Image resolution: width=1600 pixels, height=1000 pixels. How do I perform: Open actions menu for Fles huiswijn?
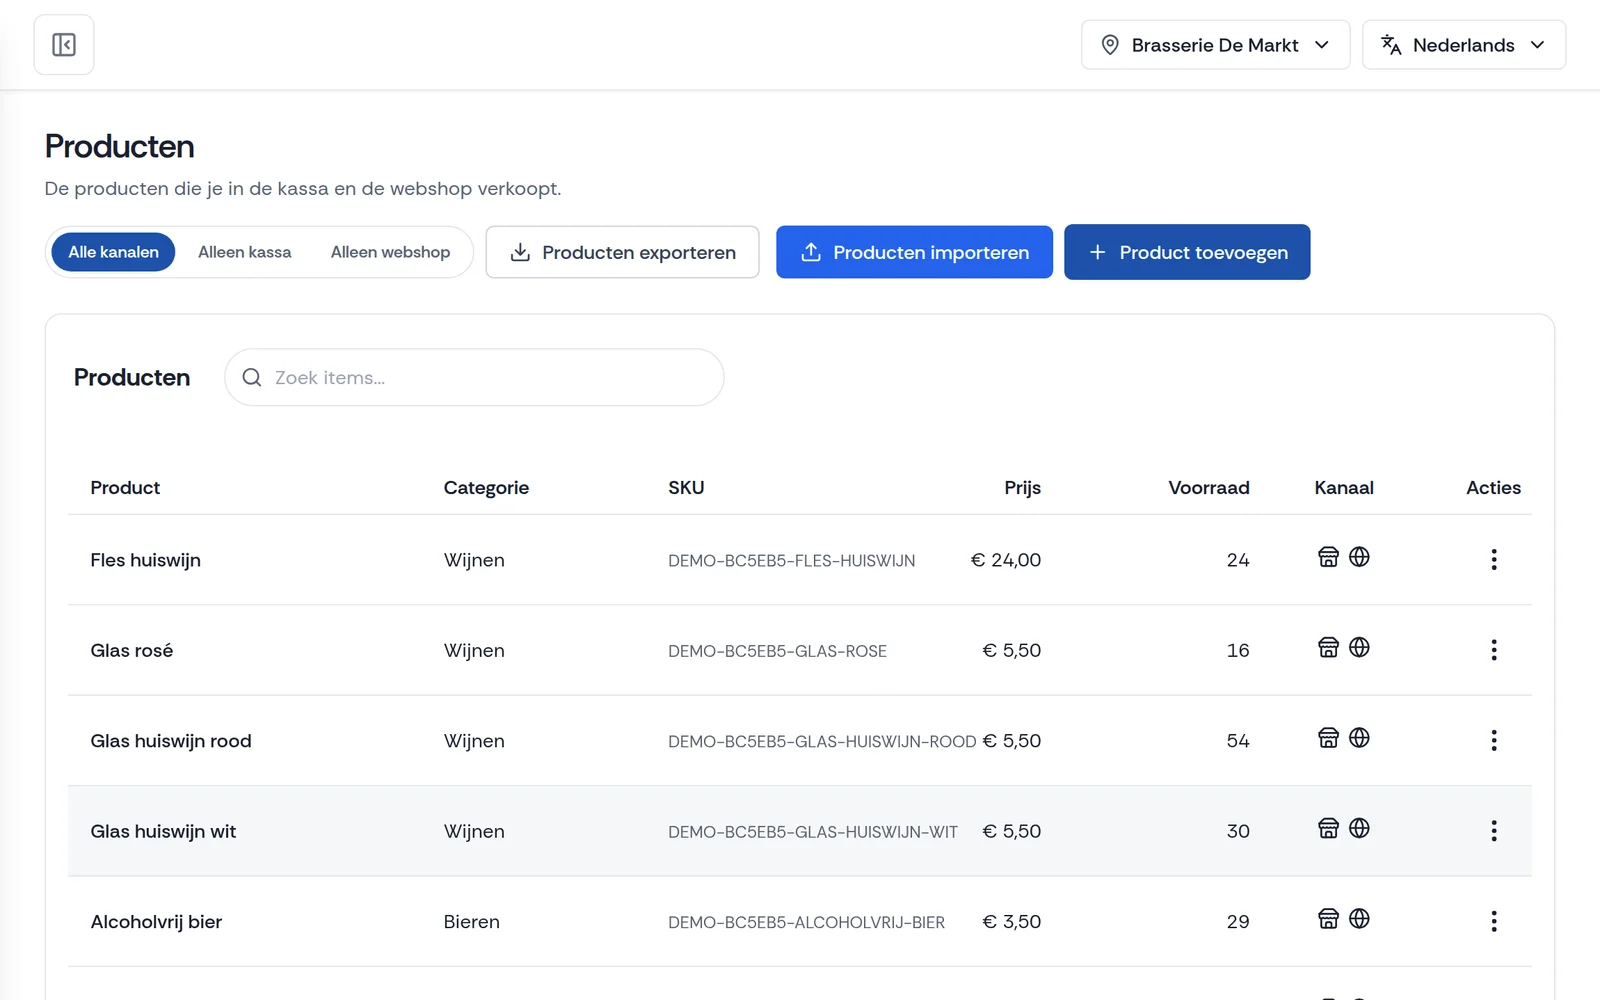pyautogui.click(x=1493, y=560)
